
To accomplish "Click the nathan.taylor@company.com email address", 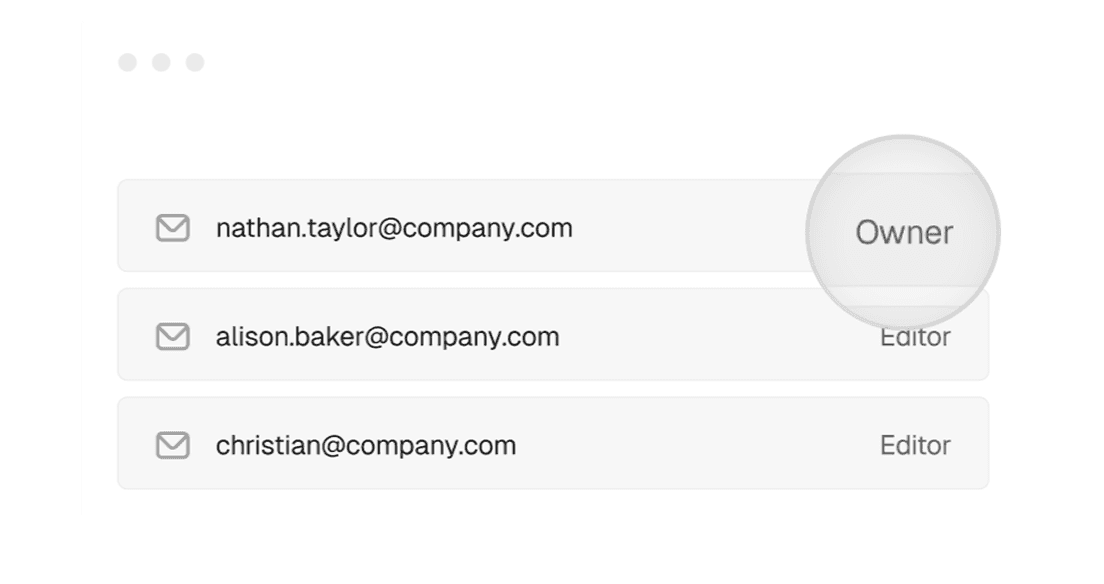I will pyautogui.click(x=394, y=228).
